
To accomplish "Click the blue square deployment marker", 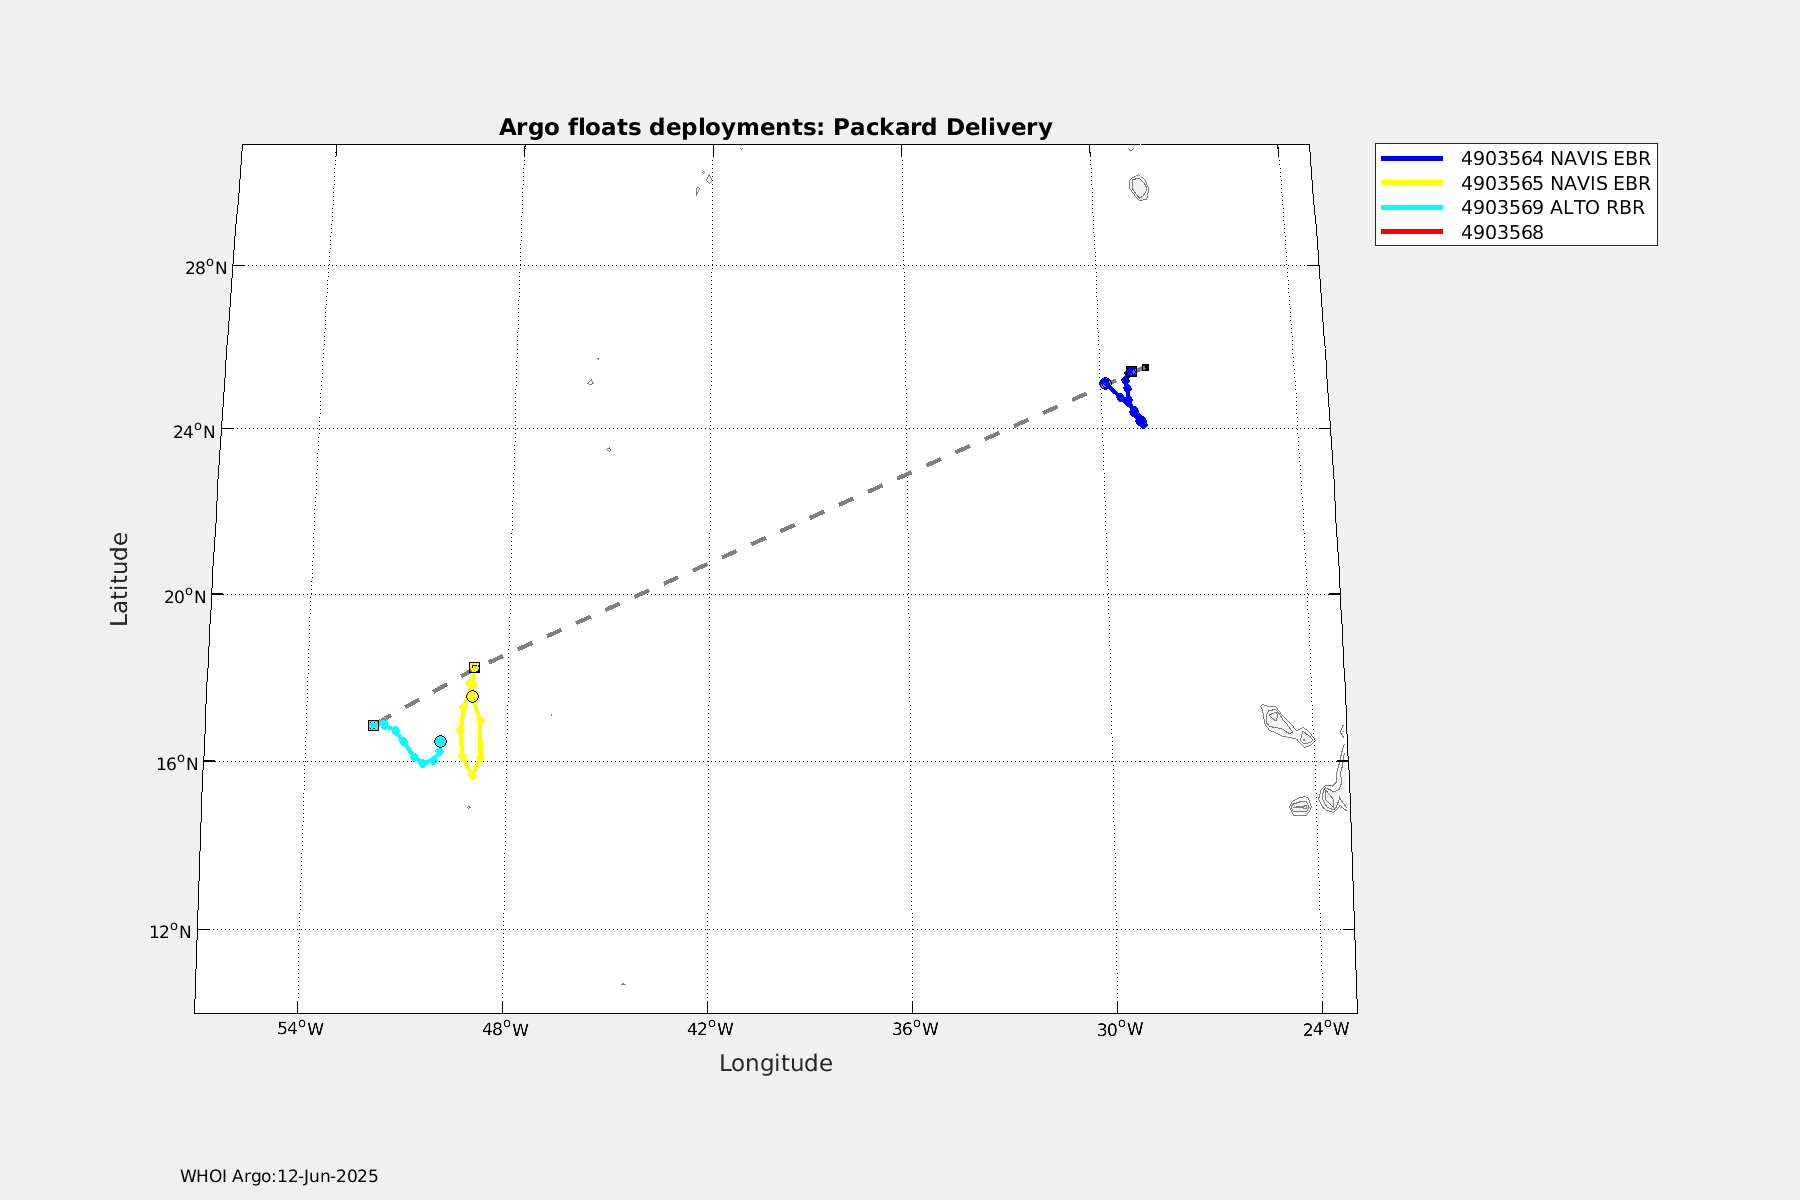I will click(x=1131, y=371).
